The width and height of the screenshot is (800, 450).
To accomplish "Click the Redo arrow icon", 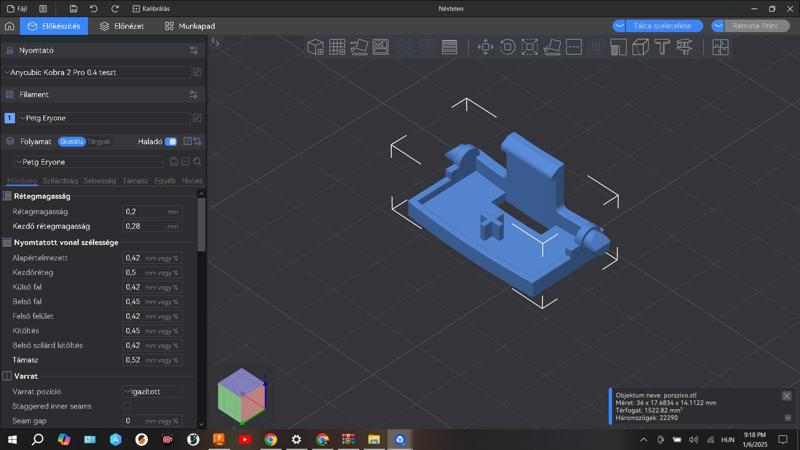I will (115, 9).
